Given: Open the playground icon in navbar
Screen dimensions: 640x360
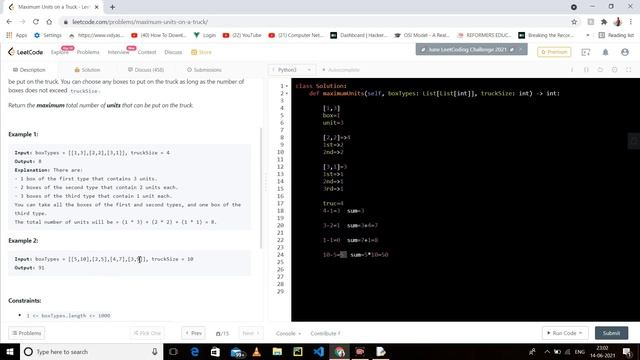Looking at the screenshot, I should [585, 52].
